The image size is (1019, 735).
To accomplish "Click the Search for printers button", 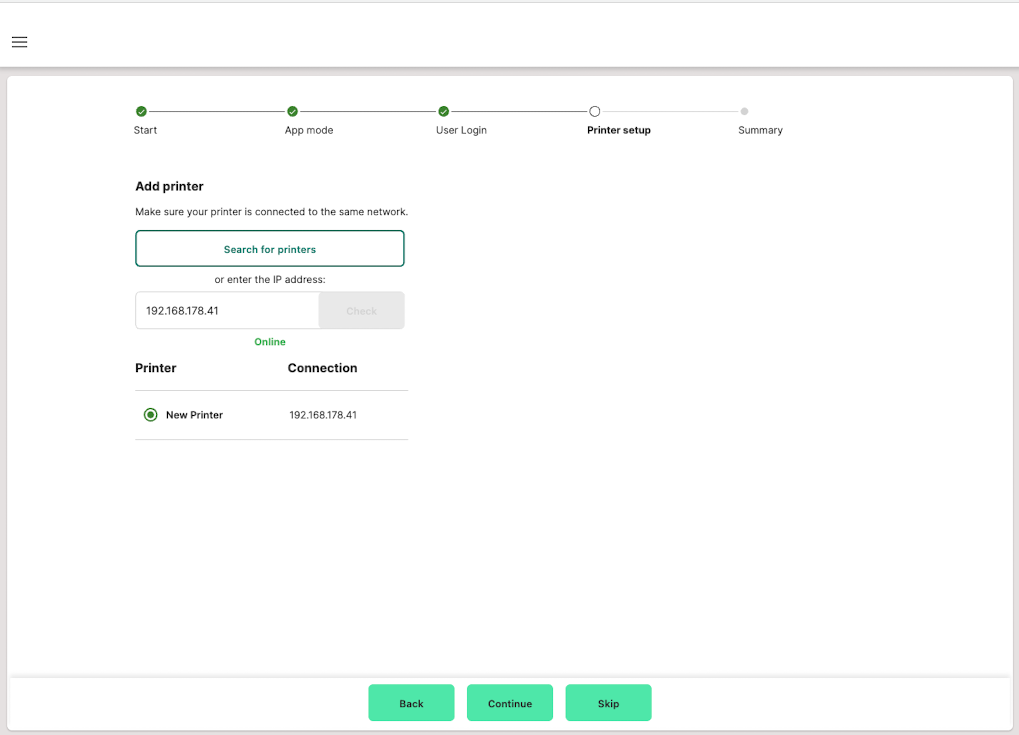I will click(270, 249).
